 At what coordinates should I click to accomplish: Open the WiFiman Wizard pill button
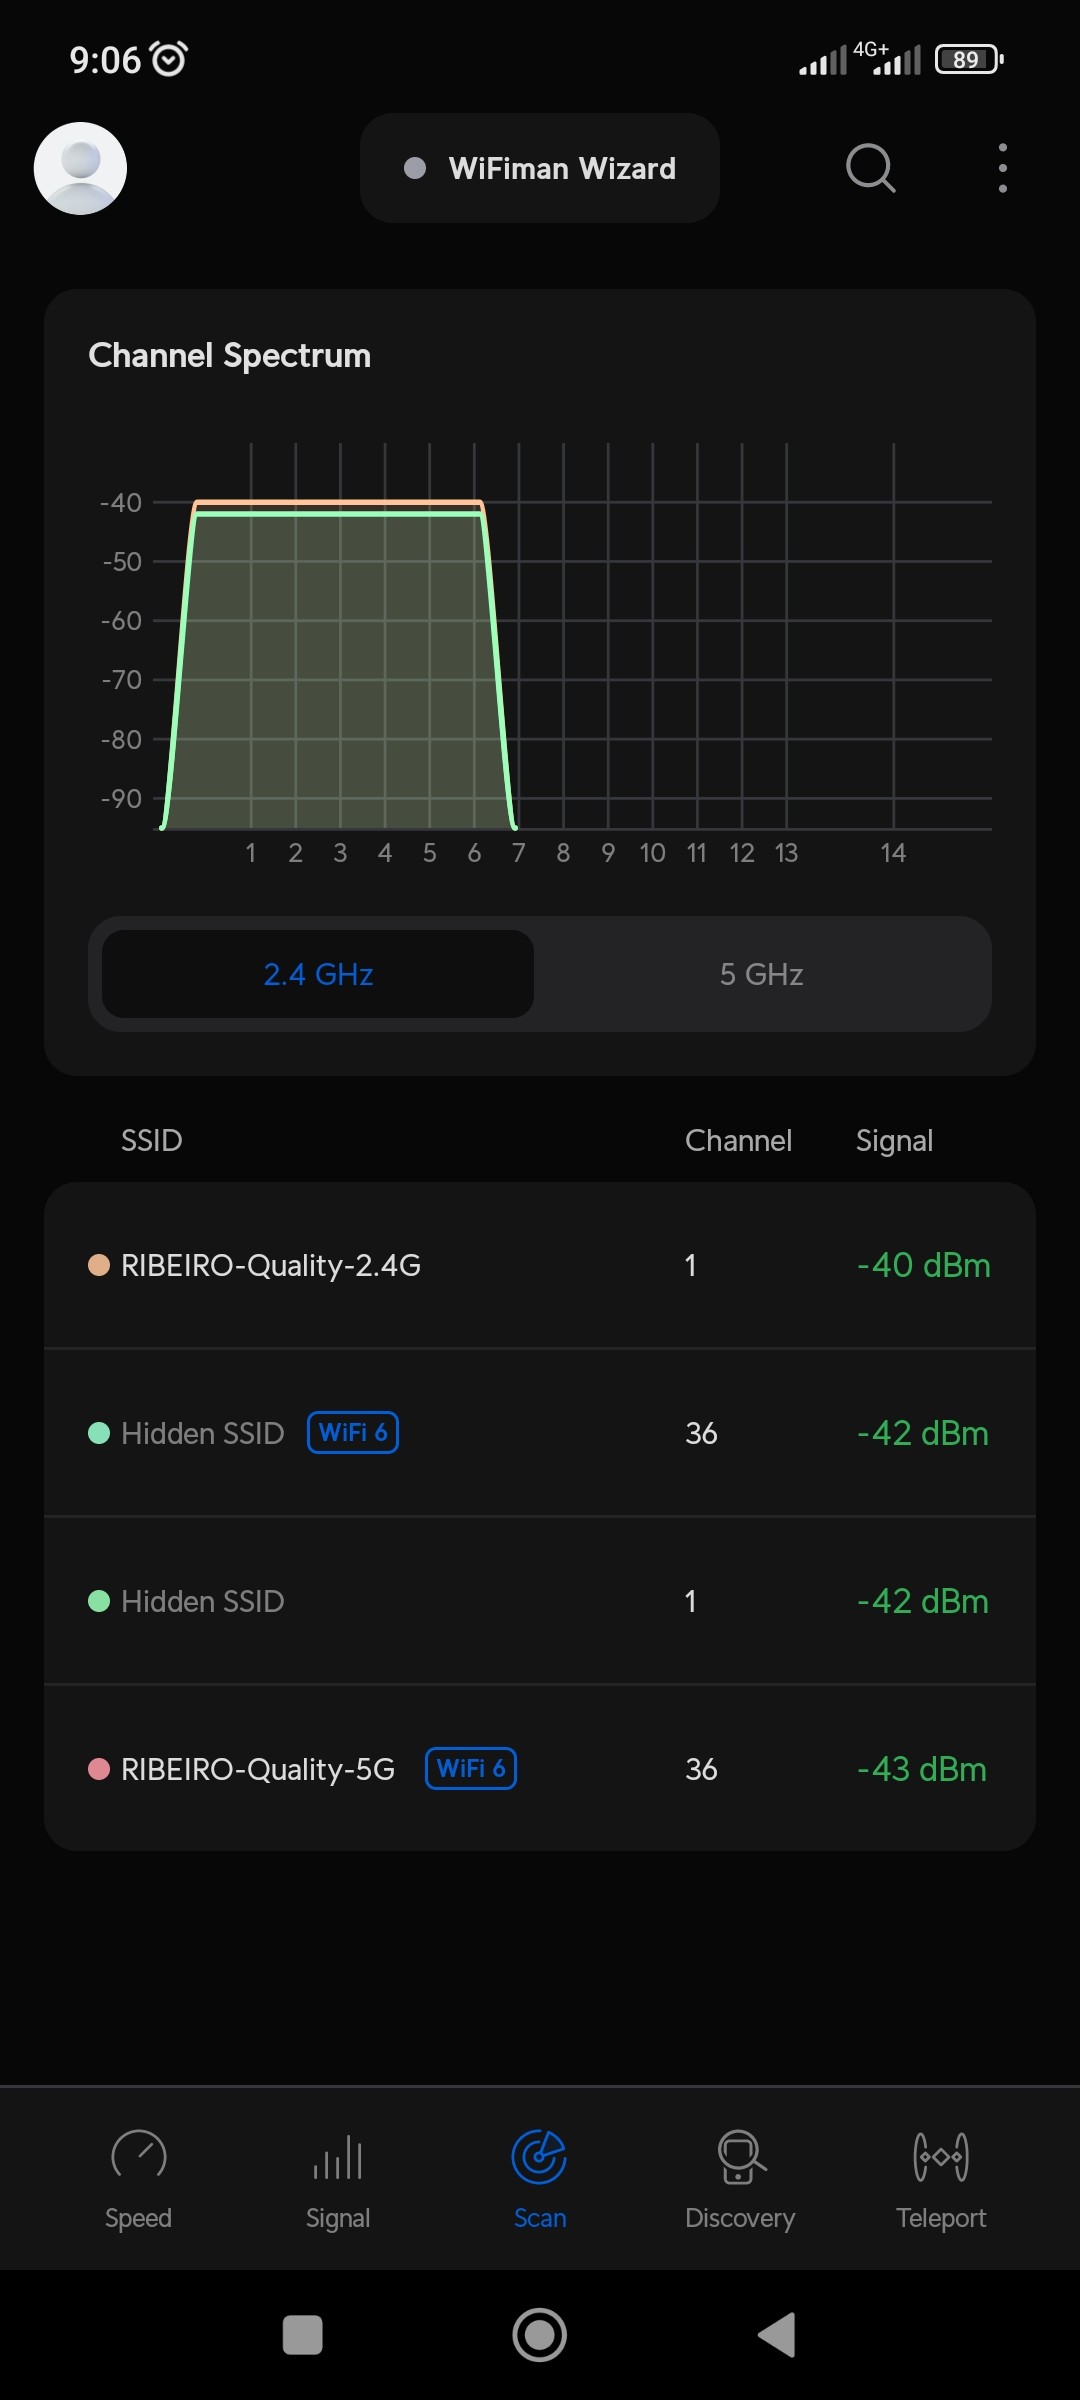coord(540,168)
